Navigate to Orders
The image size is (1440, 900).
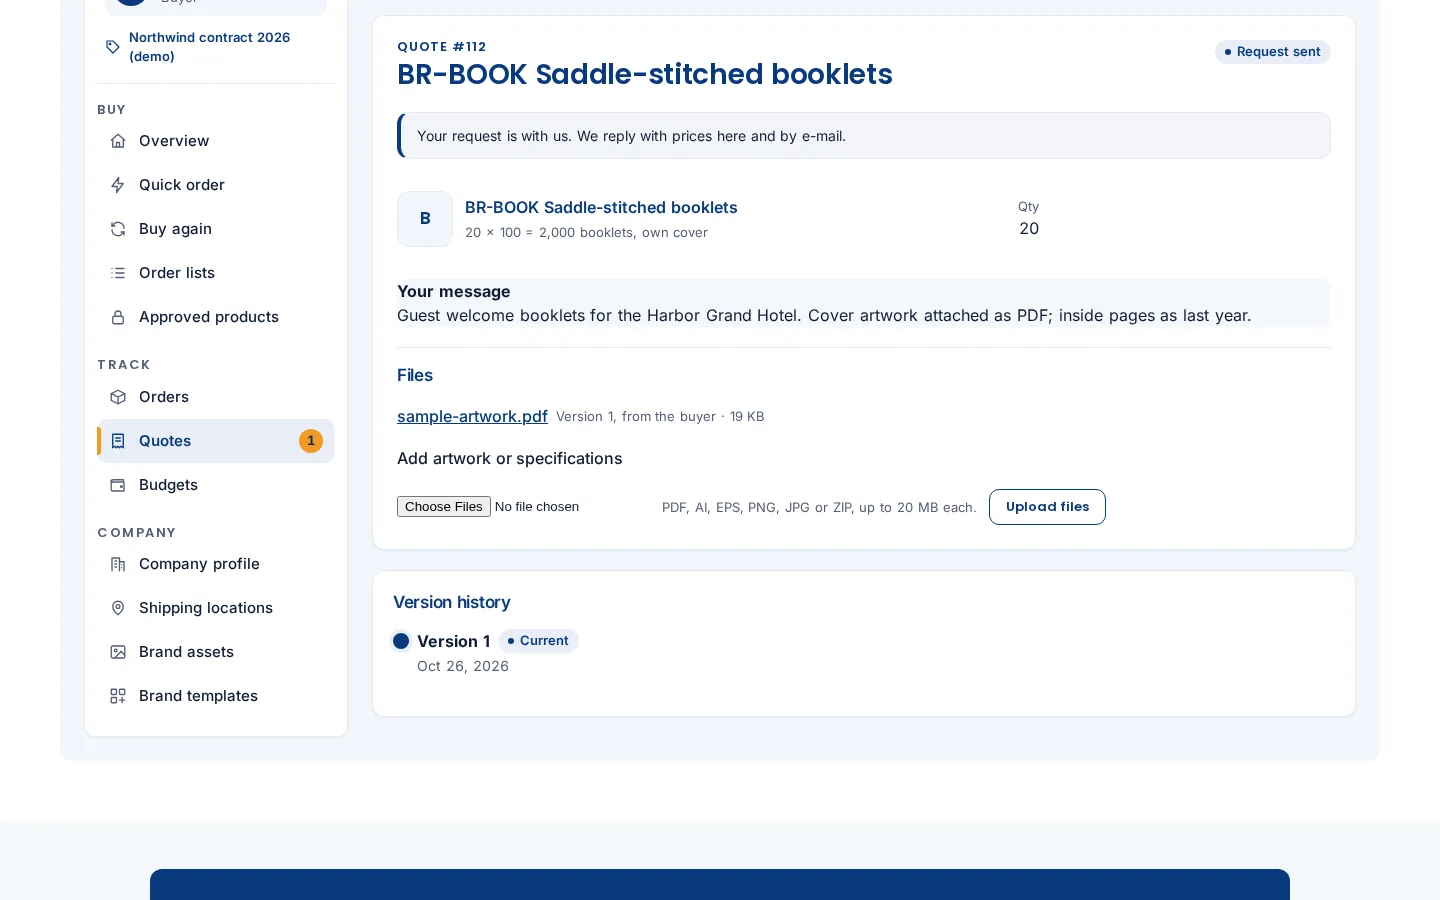(x=216, y=397)
